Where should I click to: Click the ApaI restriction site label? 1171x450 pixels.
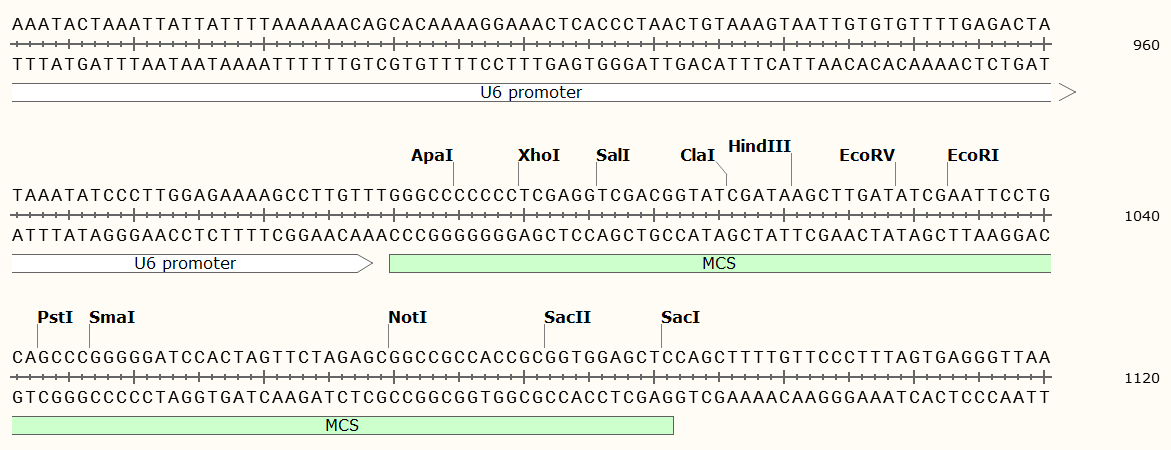click(432, 156)
